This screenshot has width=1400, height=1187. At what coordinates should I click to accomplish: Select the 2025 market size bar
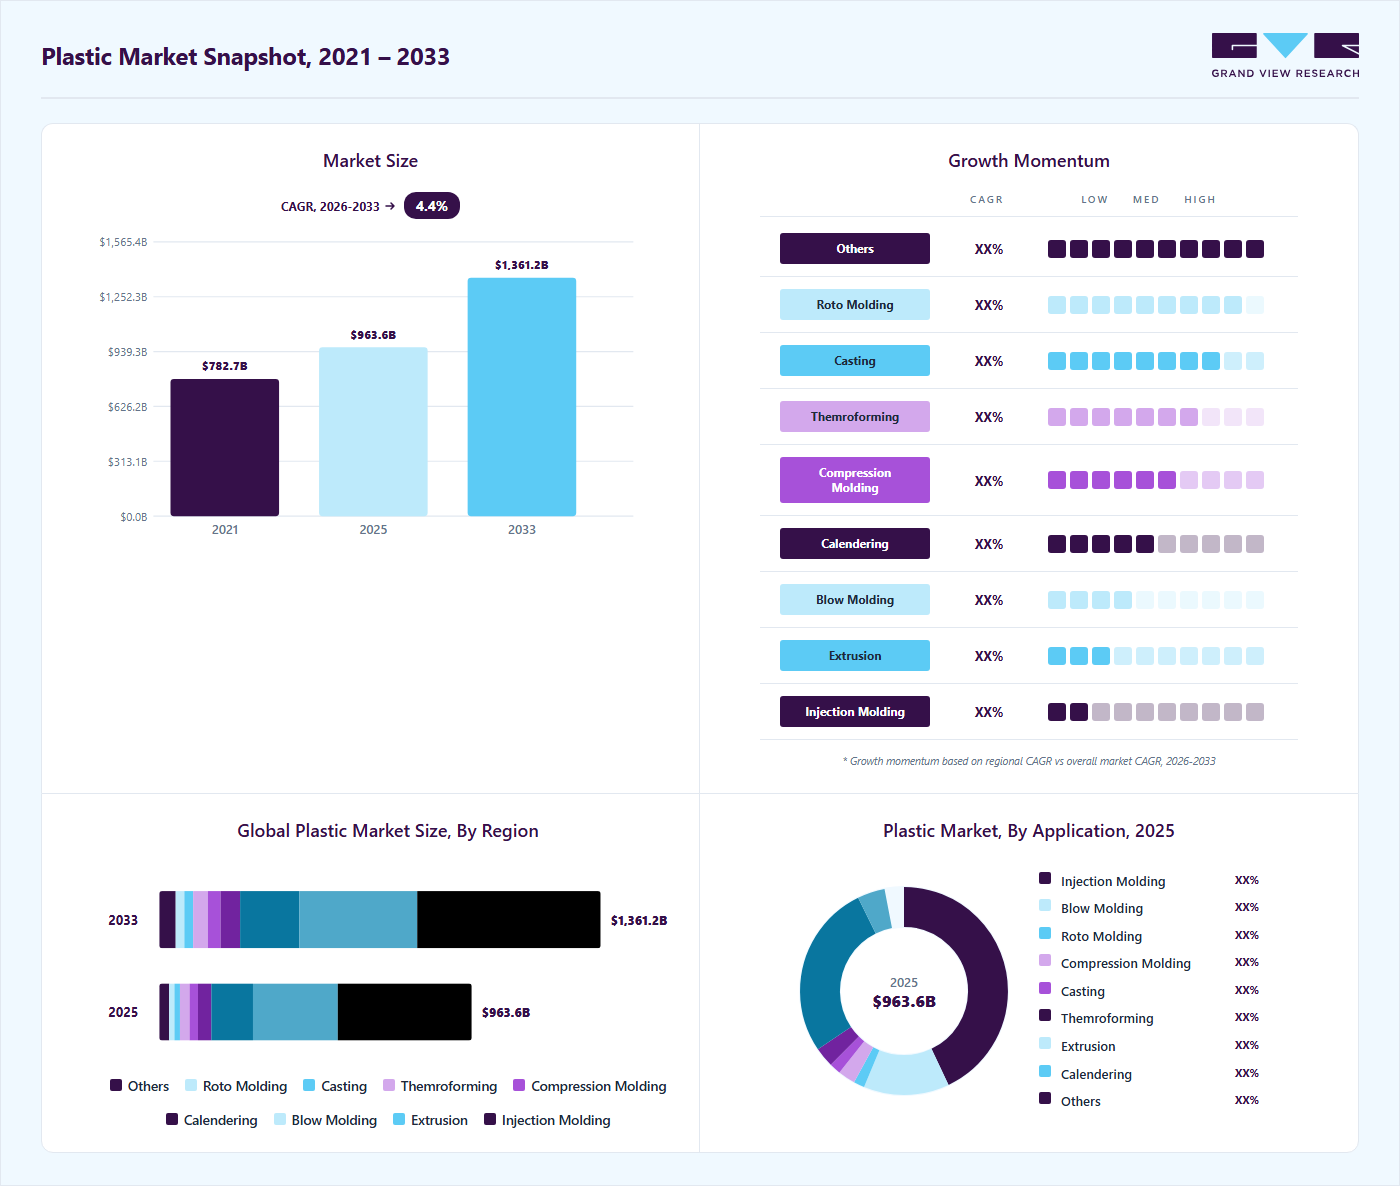click(373, 432)
